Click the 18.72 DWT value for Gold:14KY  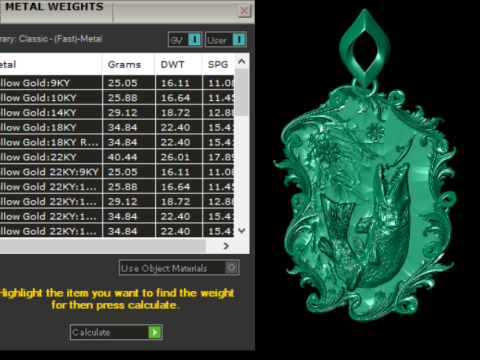click(x=179, y=112)
